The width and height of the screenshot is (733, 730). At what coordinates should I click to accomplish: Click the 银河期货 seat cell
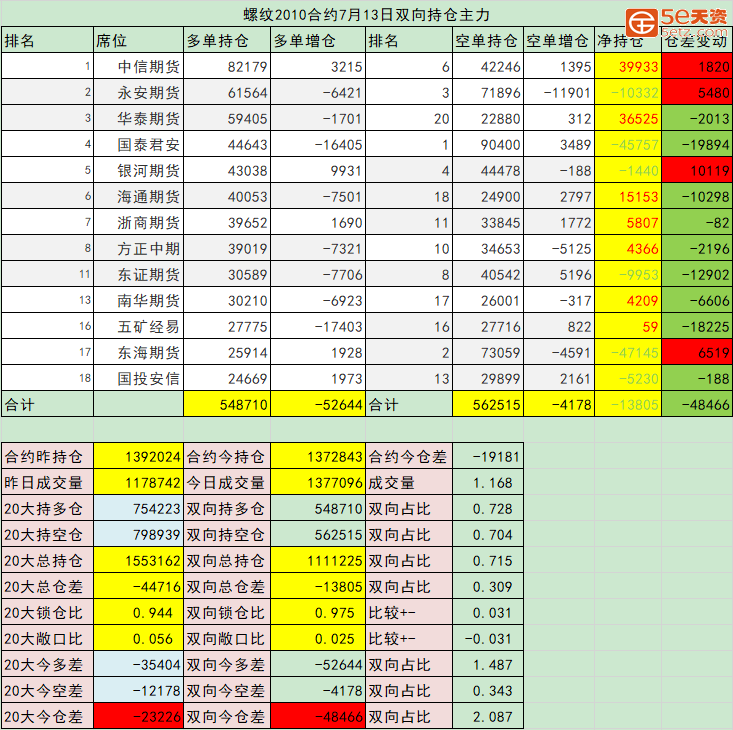[x=138, y=170]
